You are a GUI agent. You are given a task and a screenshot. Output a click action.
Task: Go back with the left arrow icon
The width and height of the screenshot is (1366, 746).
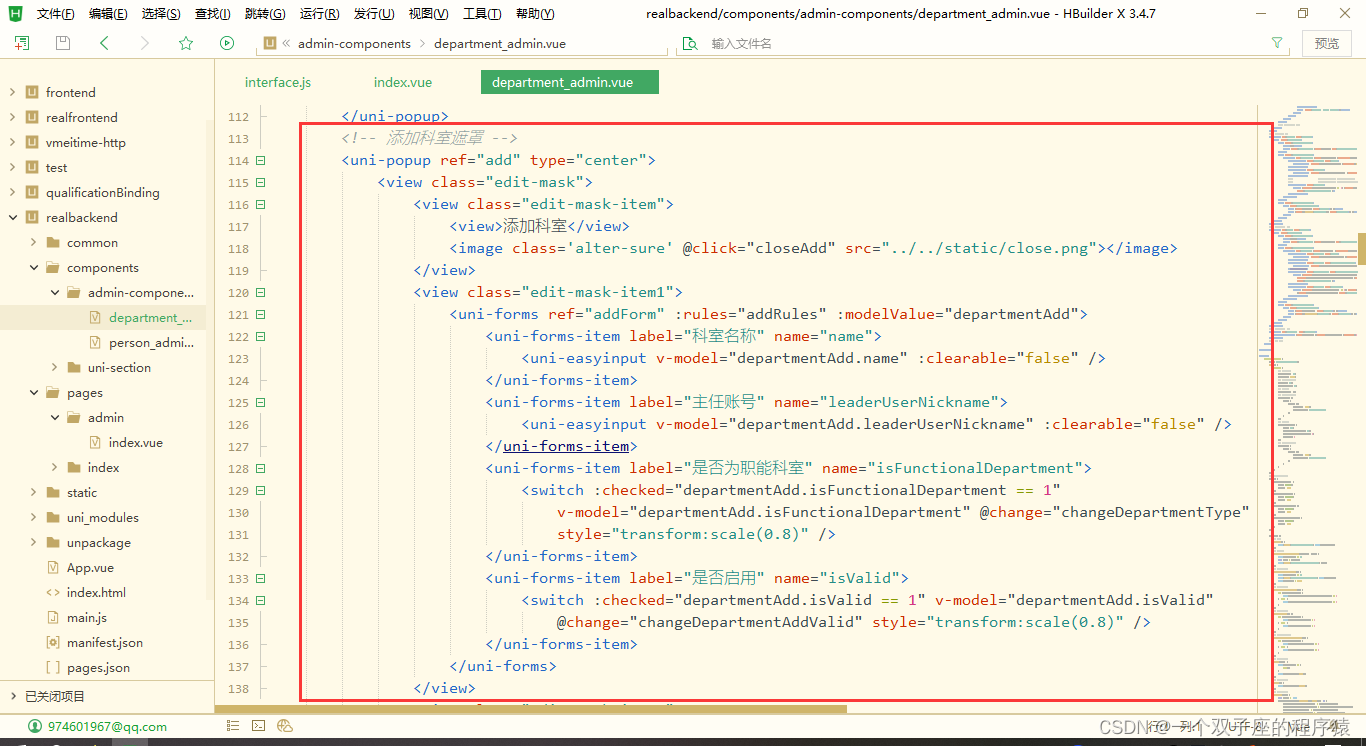click(x=104, y=43)
